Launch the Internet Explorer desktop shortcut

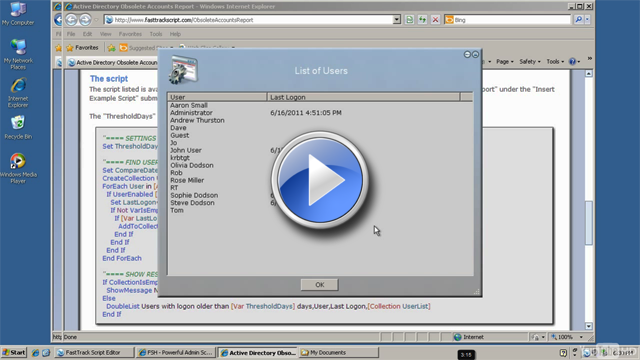coord(18,93)
